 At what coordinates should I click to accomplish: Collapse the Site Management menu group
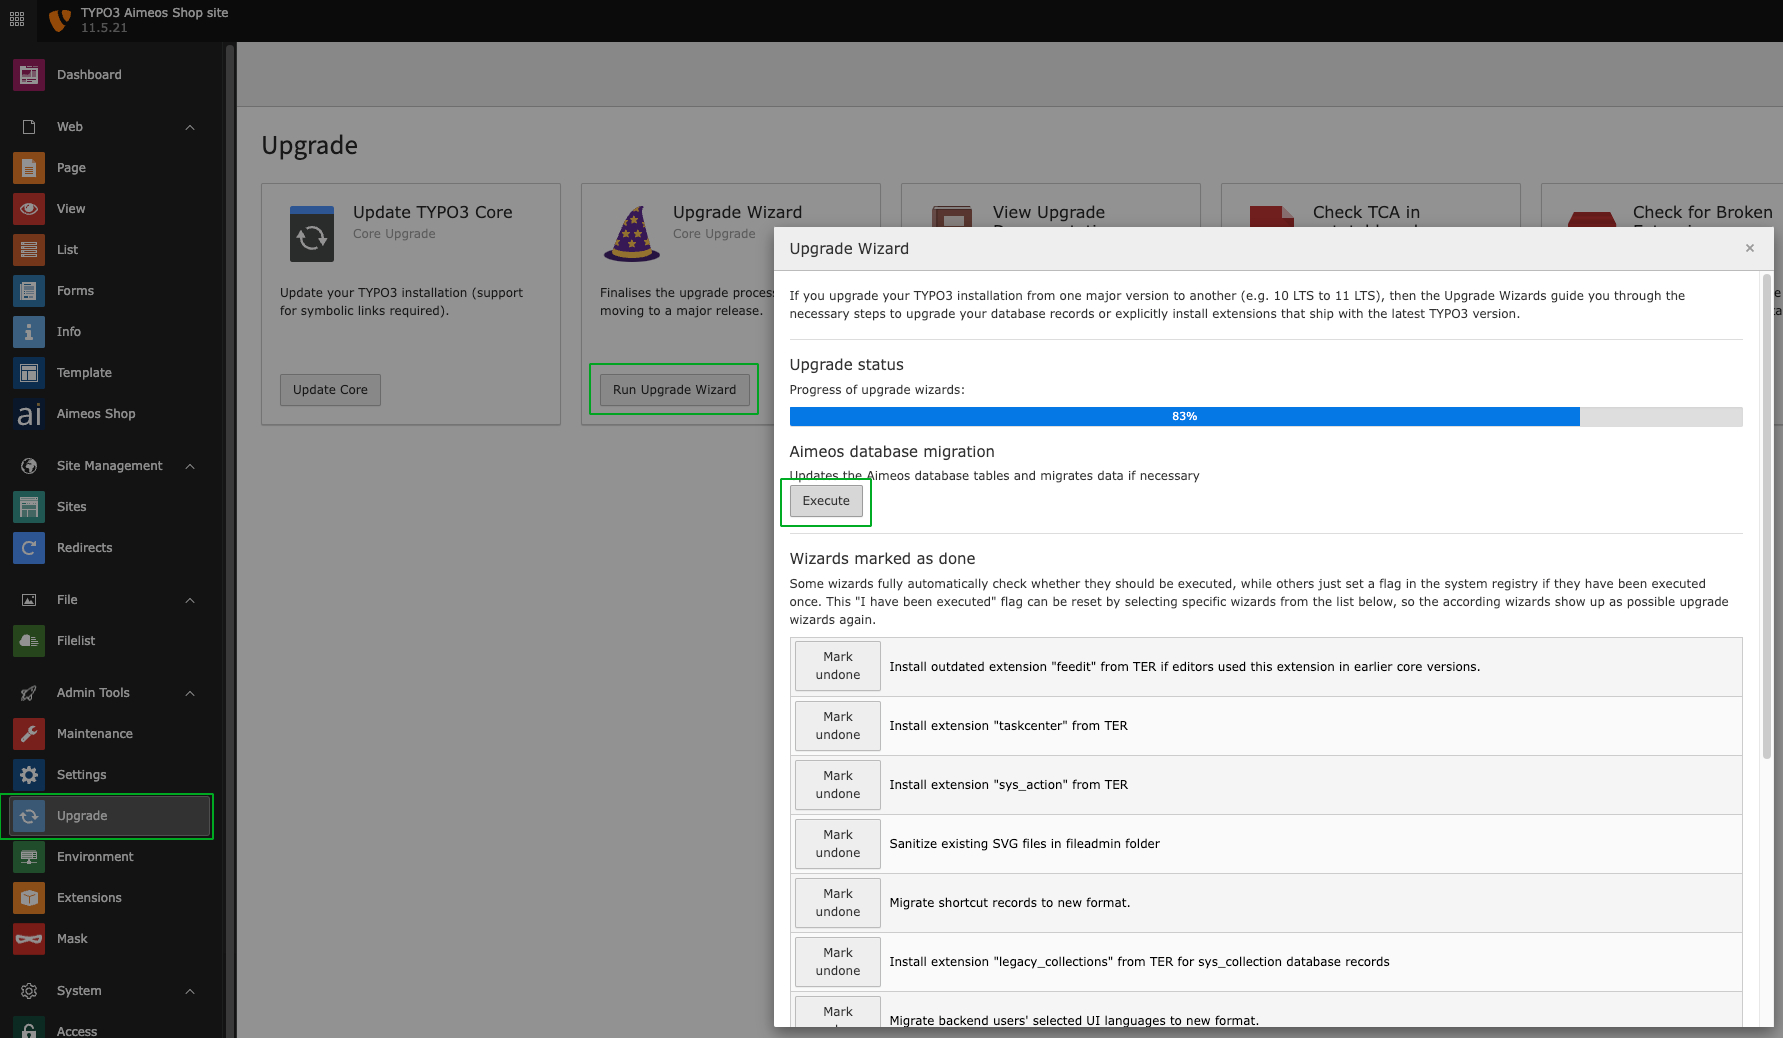click(x=190, y=466)
